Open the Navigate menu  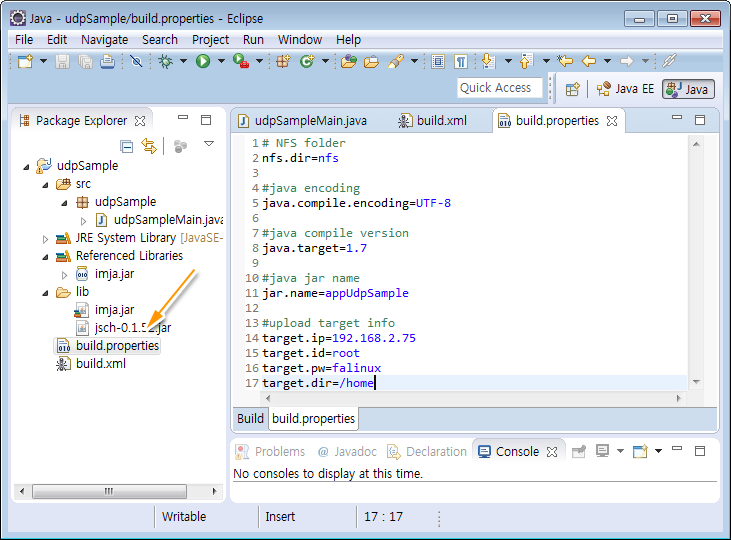[104, 40]
